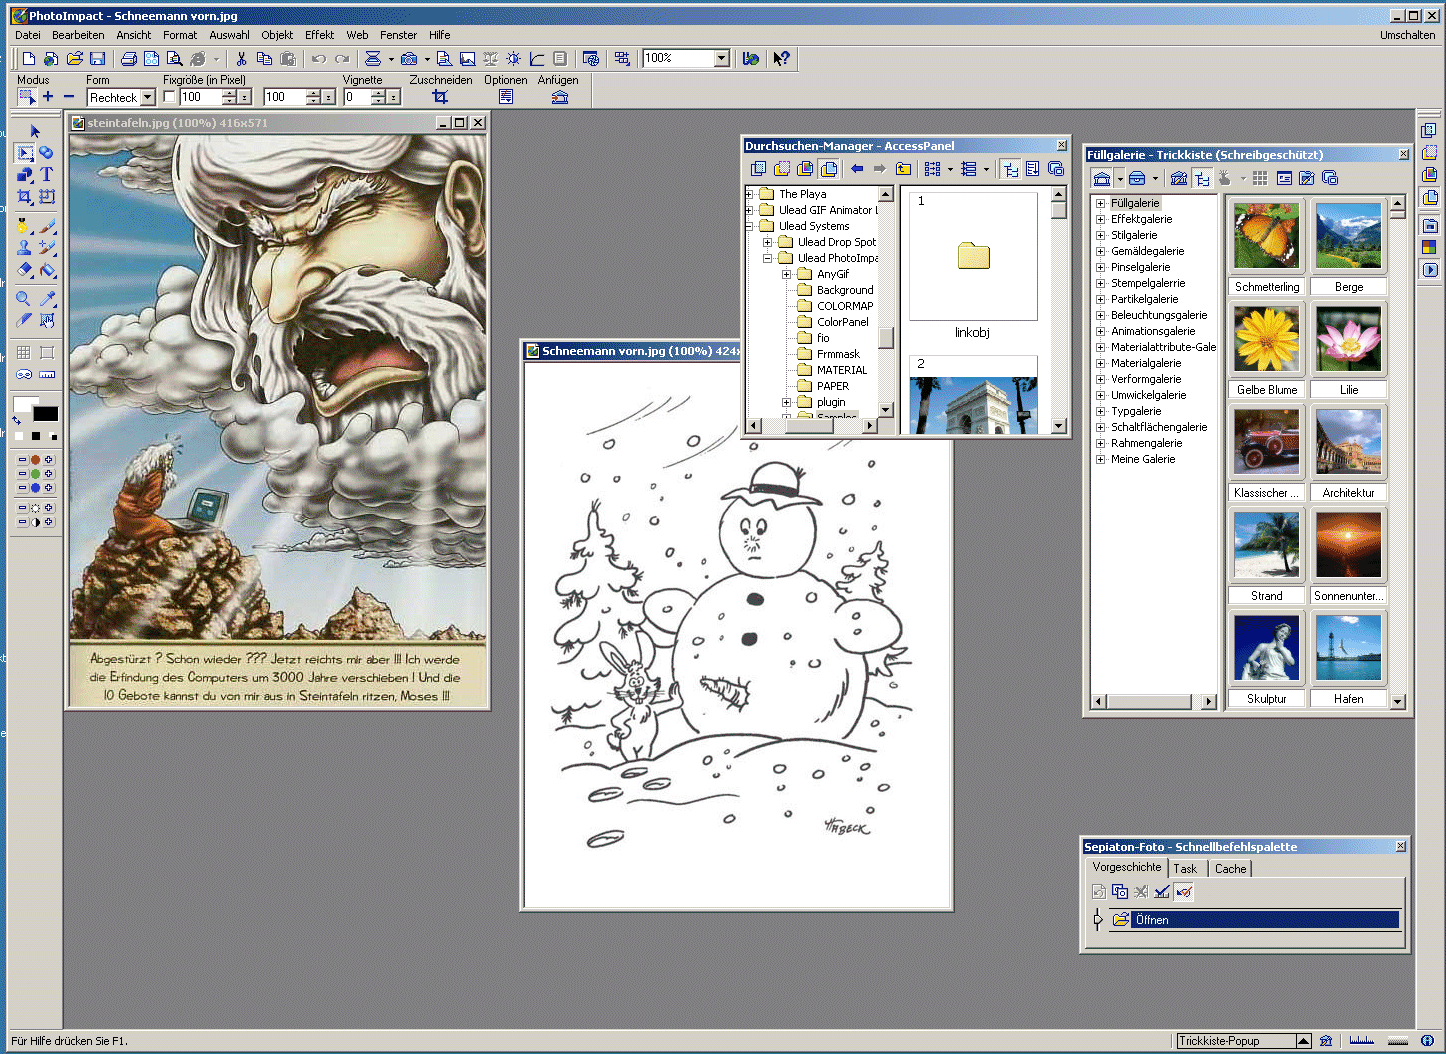The height and width of the screenshot is (1054, 1446).
Task: Click the up-folder icon in Durchsuchen-Manager
Action: 904,169
